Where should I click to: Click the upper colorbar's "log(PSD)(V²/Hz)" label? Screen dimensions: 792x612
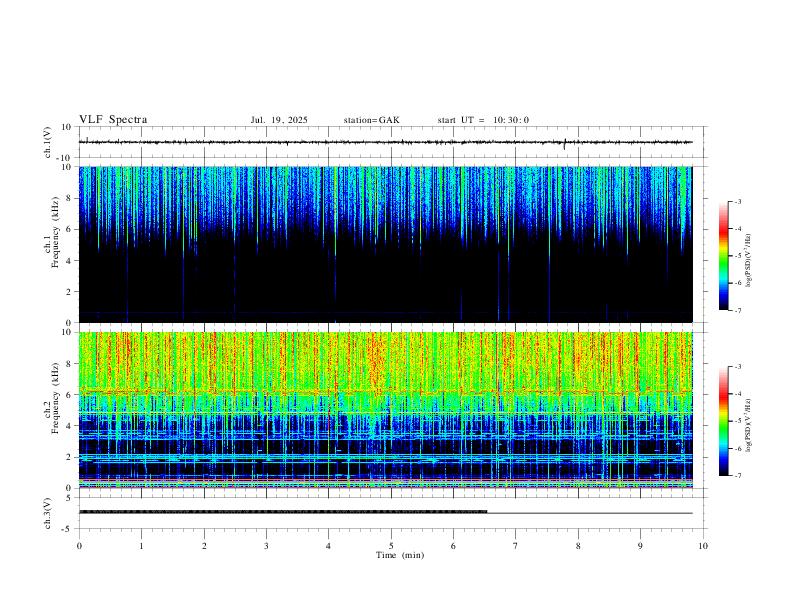(749, 260)
